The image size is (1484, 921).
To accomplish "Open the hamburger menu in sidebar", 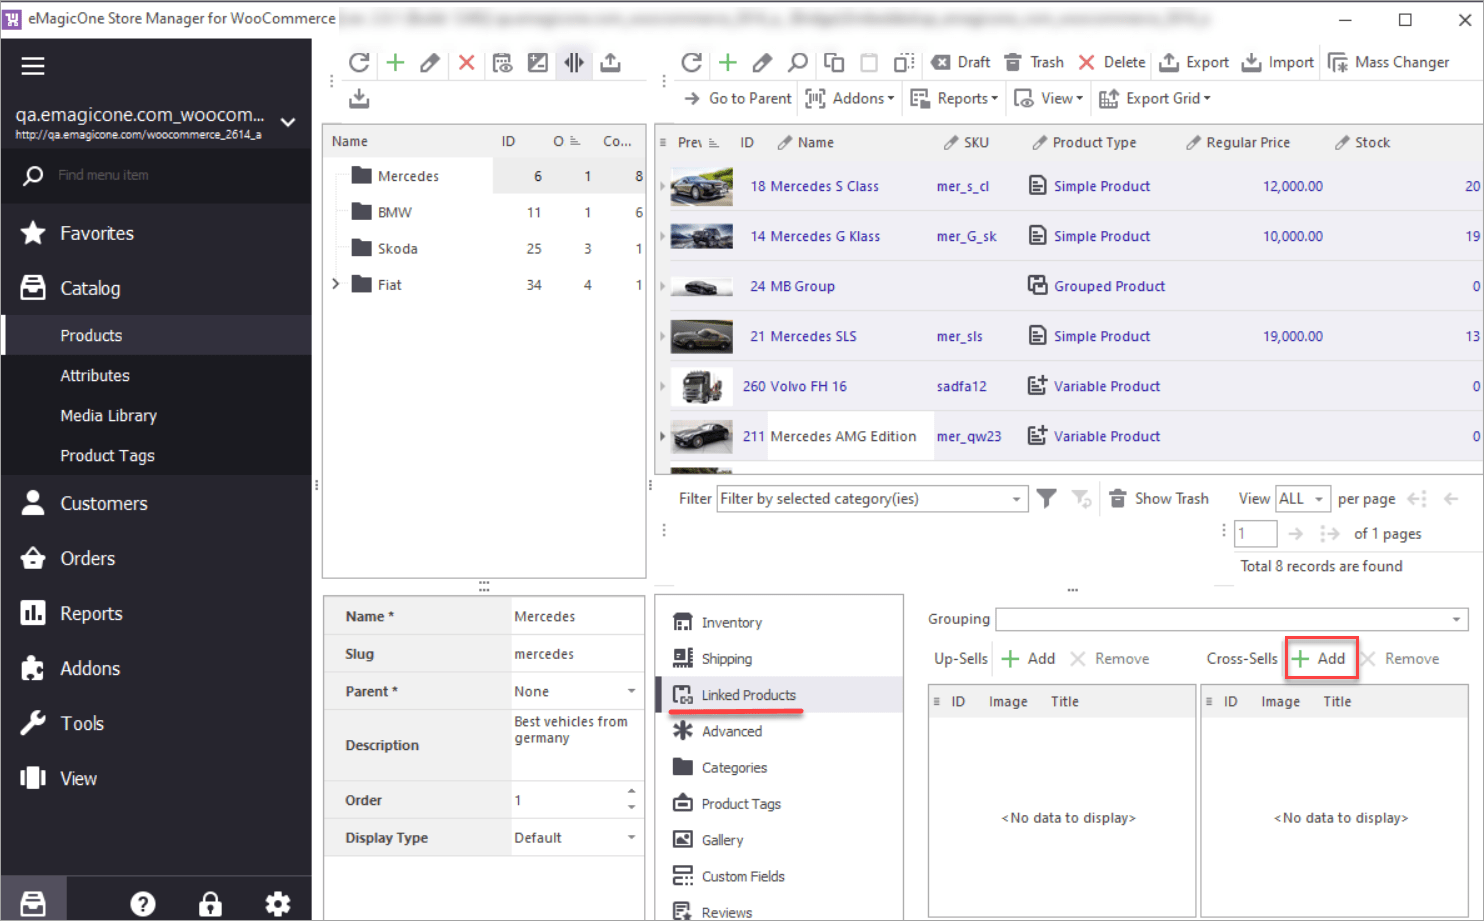I will [x=33, y=66].
